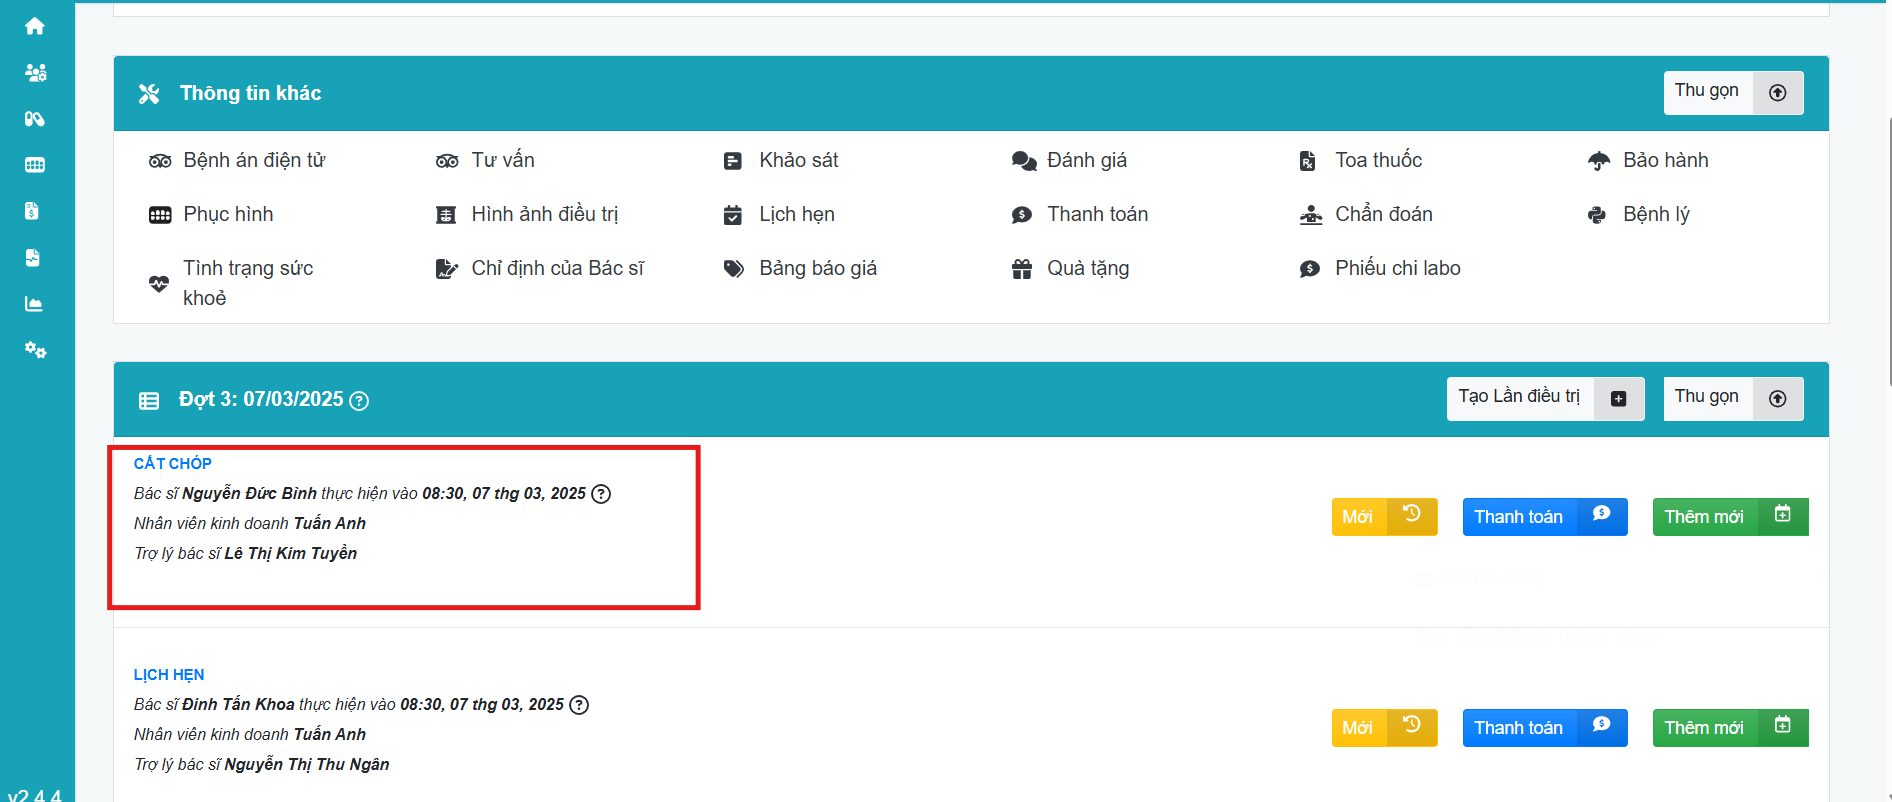Screen dimensions: 1892x802
Task: Open Mới status dropdown for CẮT CHÓP
Action: click(x=1383, y=517)
